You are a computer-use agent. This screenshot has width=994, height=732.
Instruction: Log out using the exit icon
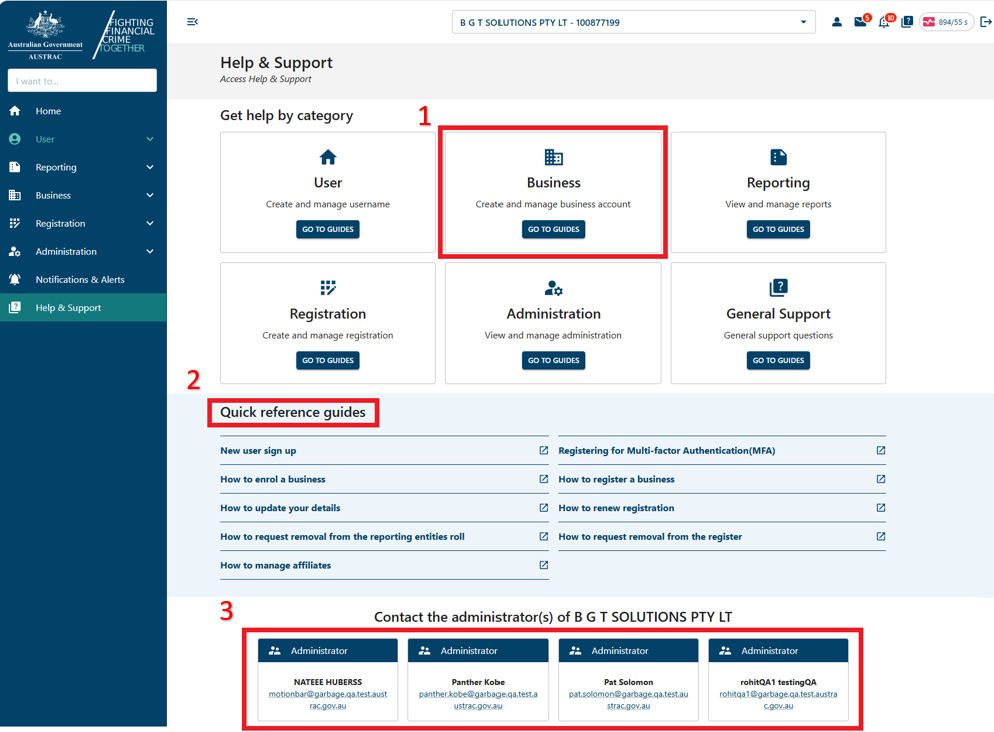(x=981, y=20)
